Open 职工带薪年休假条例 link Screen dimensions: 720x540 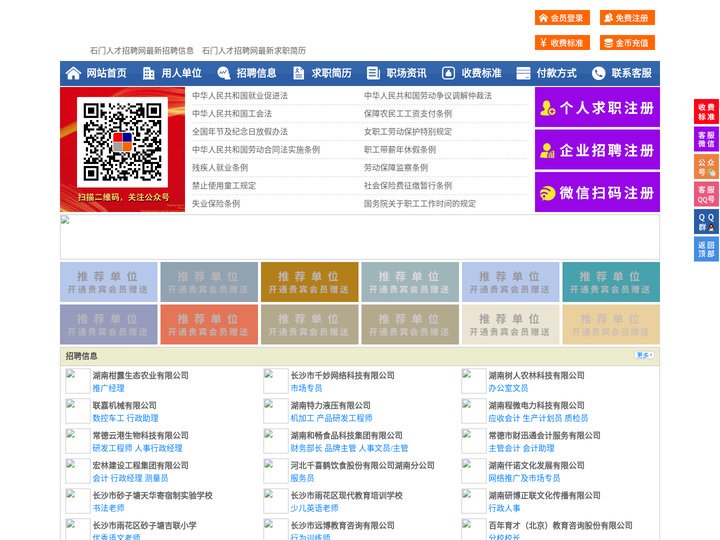(400, 150)
